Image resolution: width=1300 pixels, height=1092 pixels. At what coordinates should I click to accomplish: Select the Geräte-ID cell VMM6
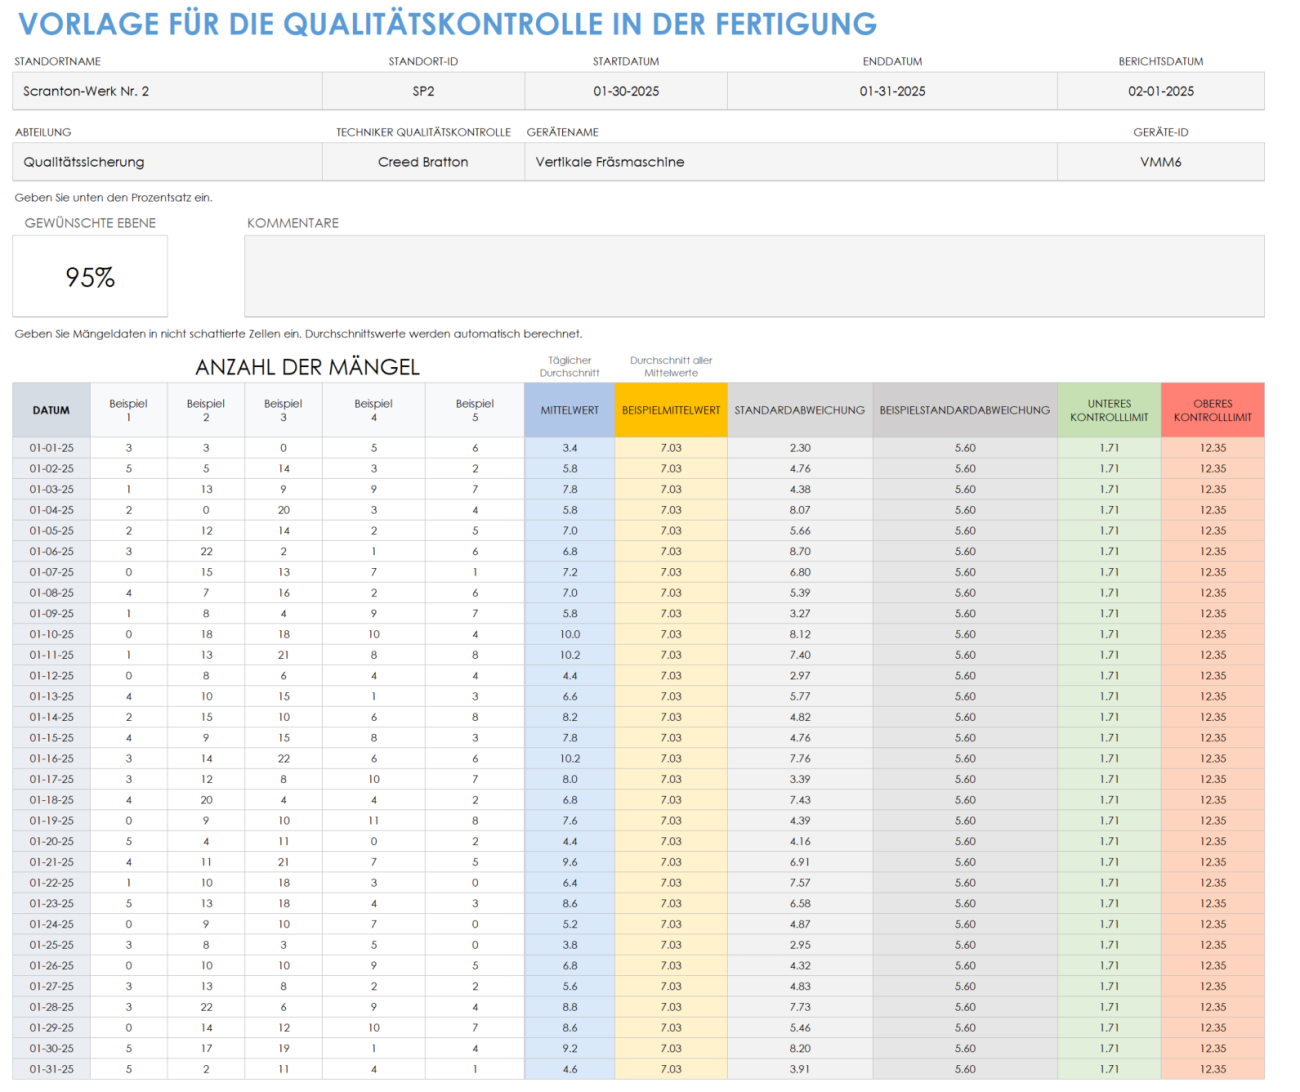click(x=1158, y=161)
